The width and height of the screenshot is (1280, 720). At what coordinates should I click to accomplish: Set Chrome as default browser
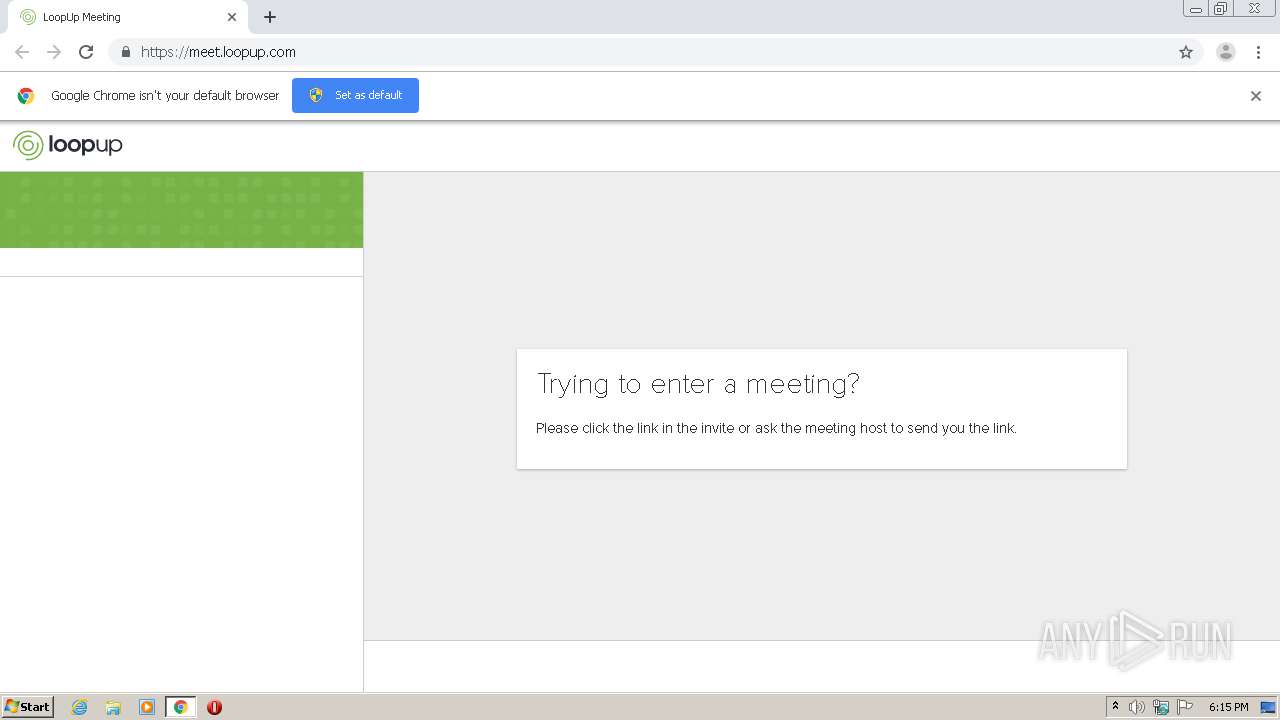(355, 95)
